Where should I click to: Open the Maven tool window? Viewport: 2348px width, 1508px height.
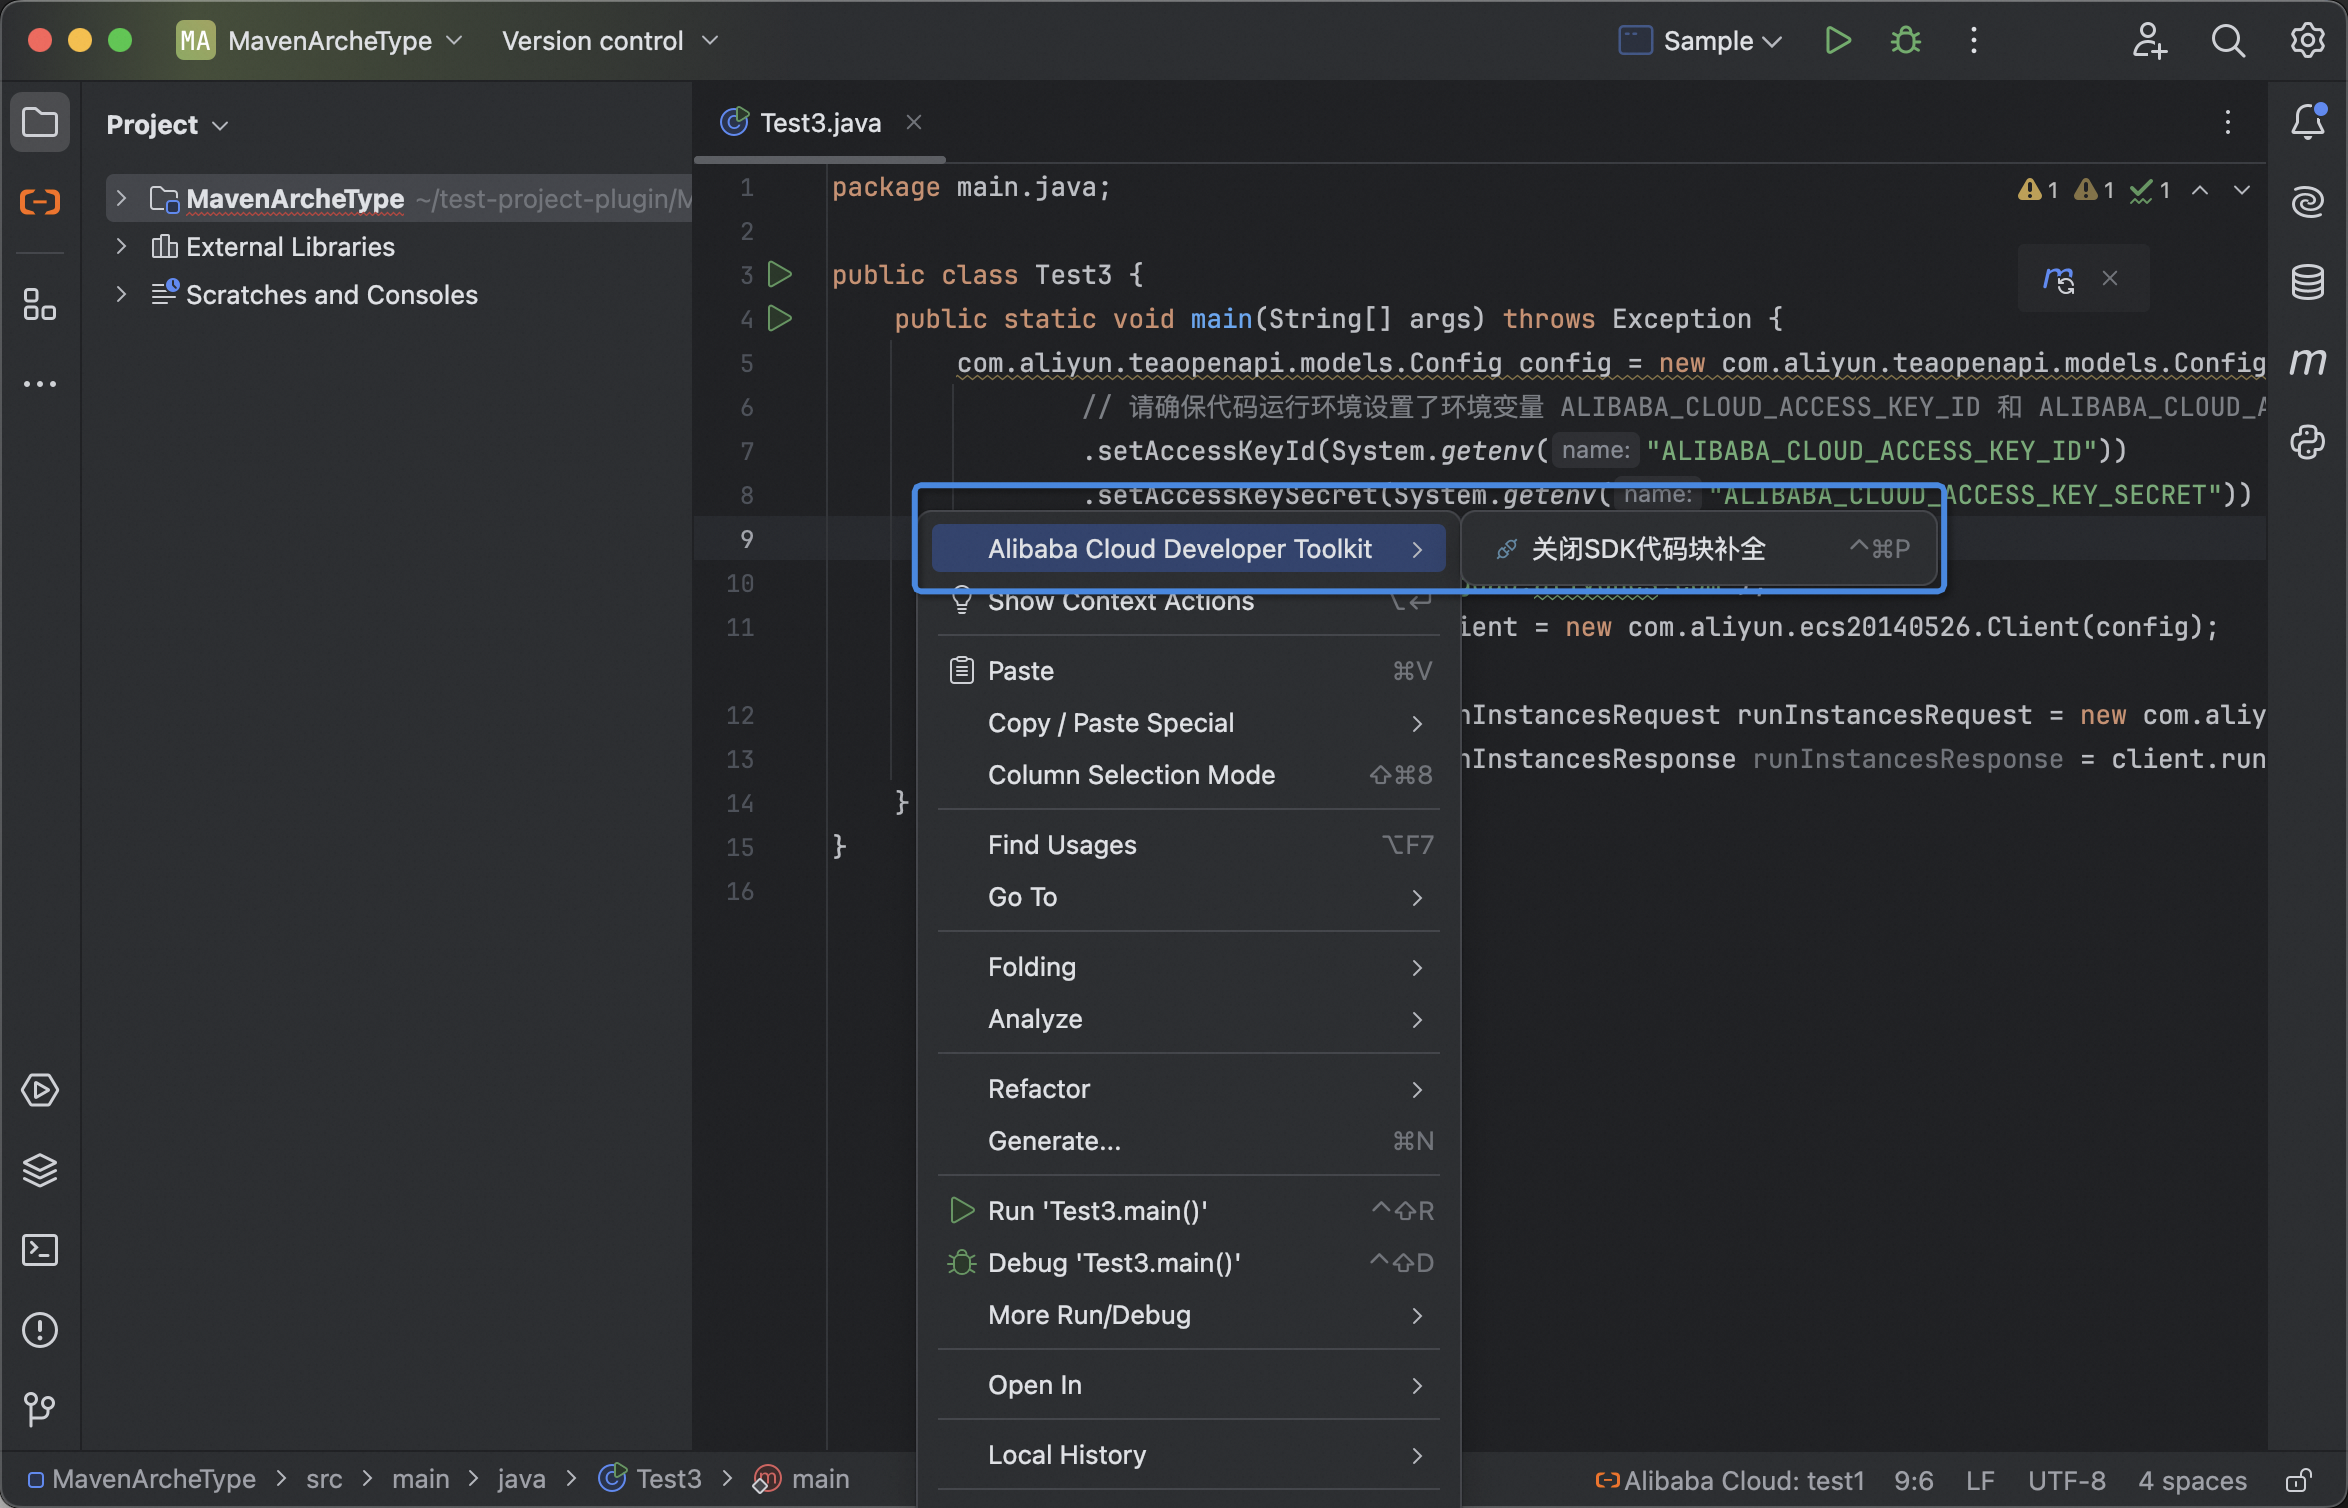point(2308,362)
